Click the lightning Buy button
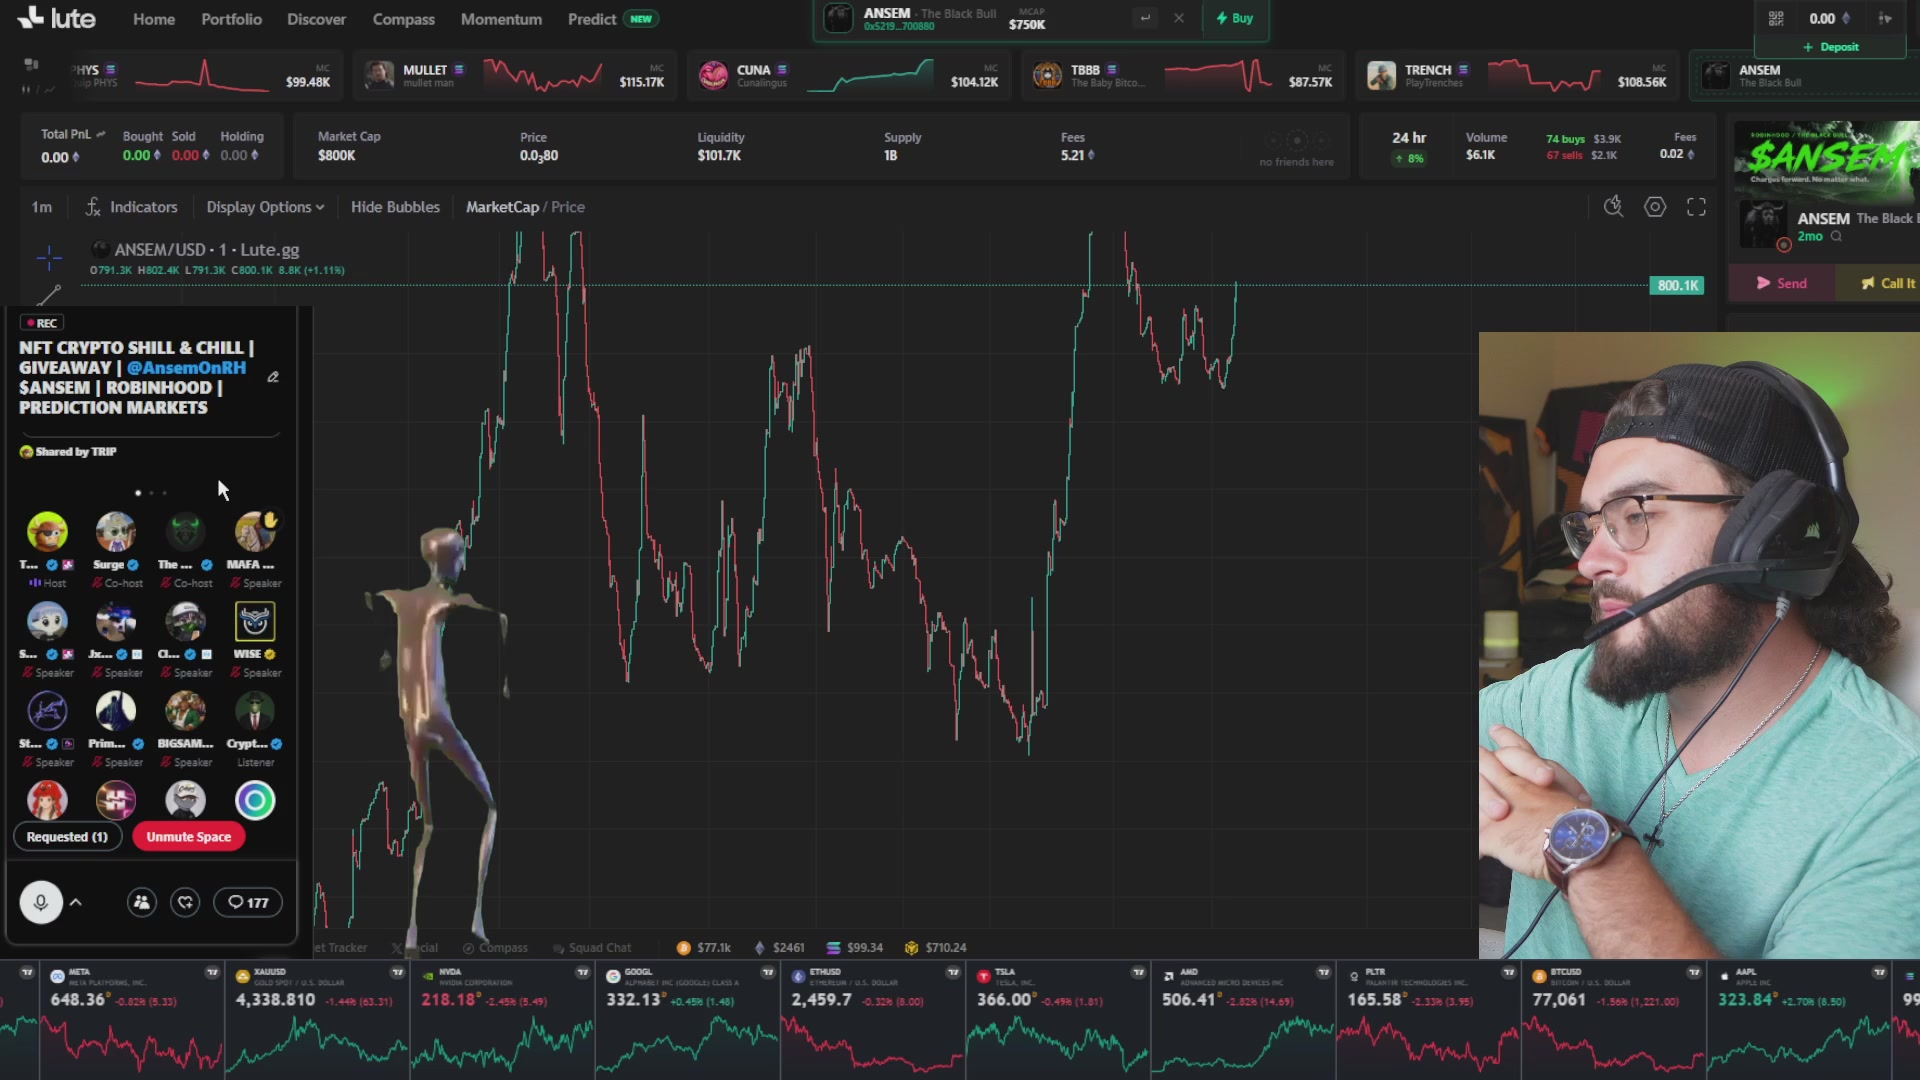The image size is (1920, 1080). point(1235,18)
